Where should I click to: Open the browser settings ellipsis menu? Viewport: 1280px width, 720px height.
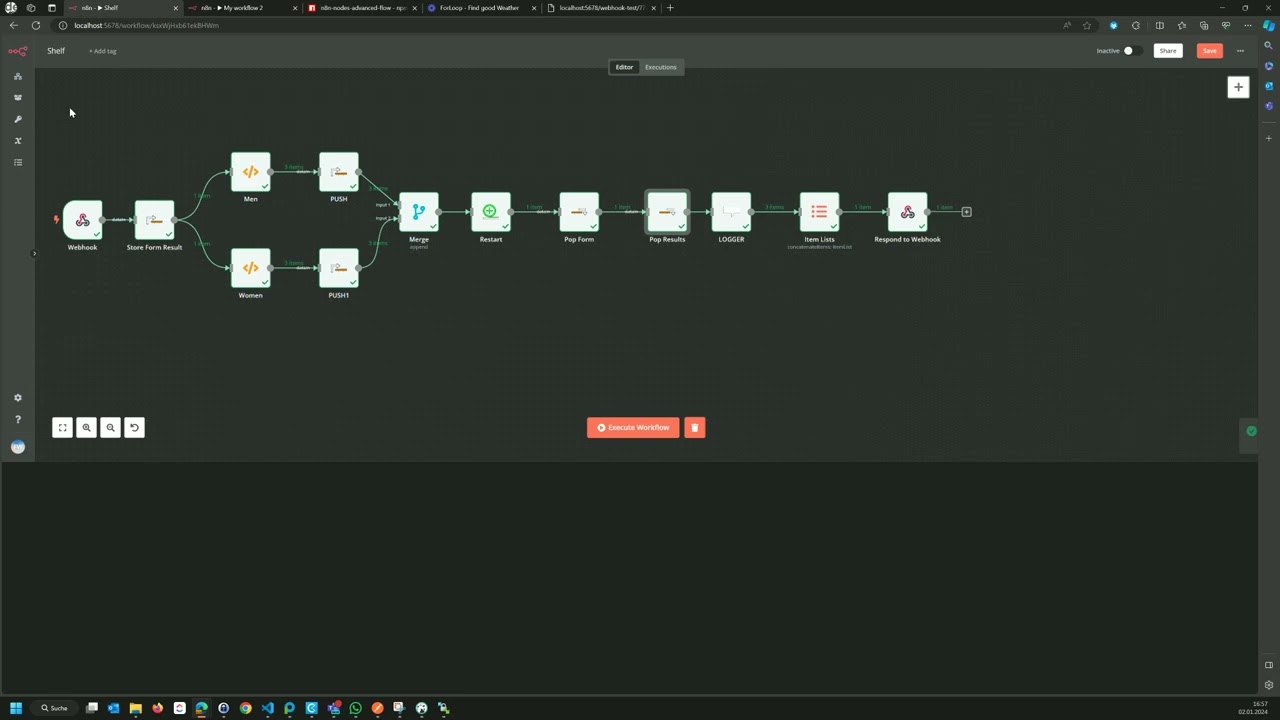point(1247,25)
